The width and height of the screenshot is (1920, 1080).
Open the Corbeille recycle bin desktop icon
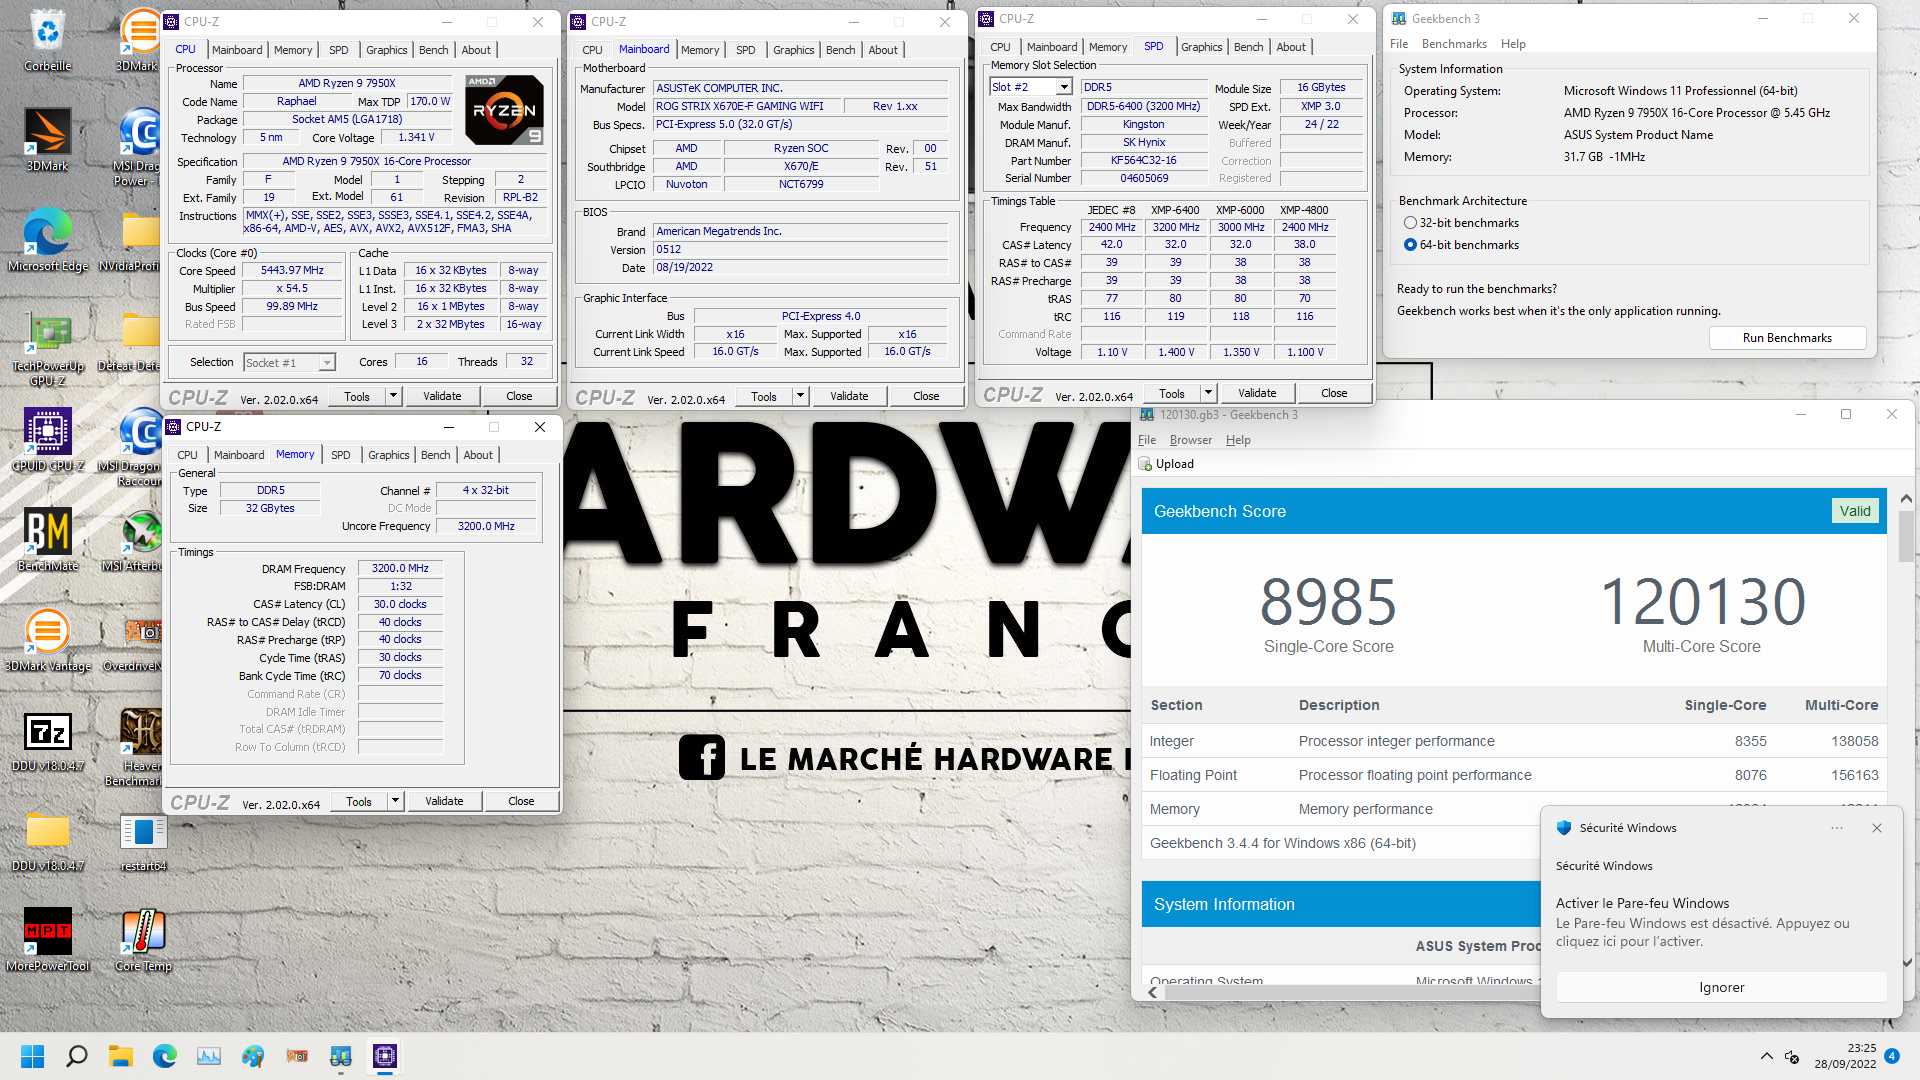47,40
